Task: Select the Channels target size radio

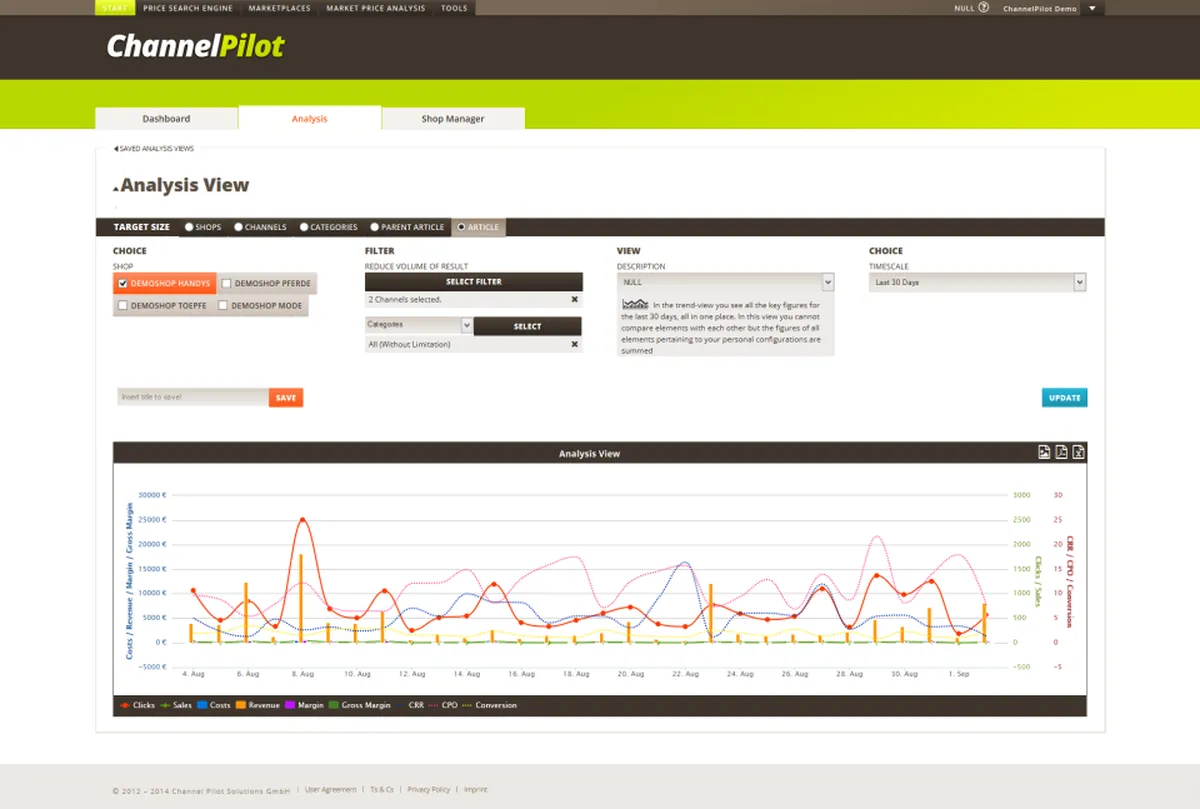Action: (x=239, y=227)
